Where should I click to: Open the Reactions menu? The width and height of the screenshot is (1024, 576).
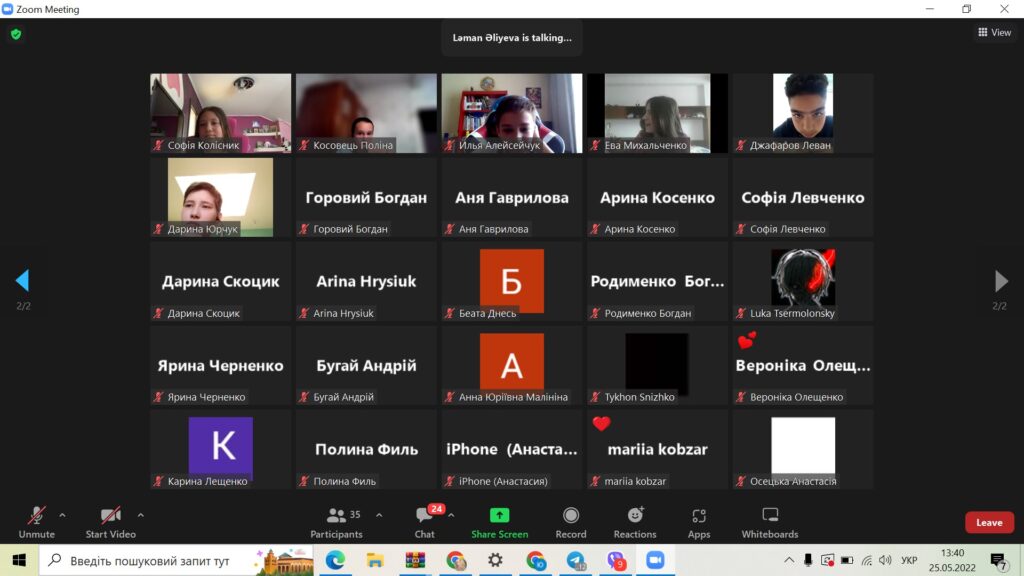635,521
